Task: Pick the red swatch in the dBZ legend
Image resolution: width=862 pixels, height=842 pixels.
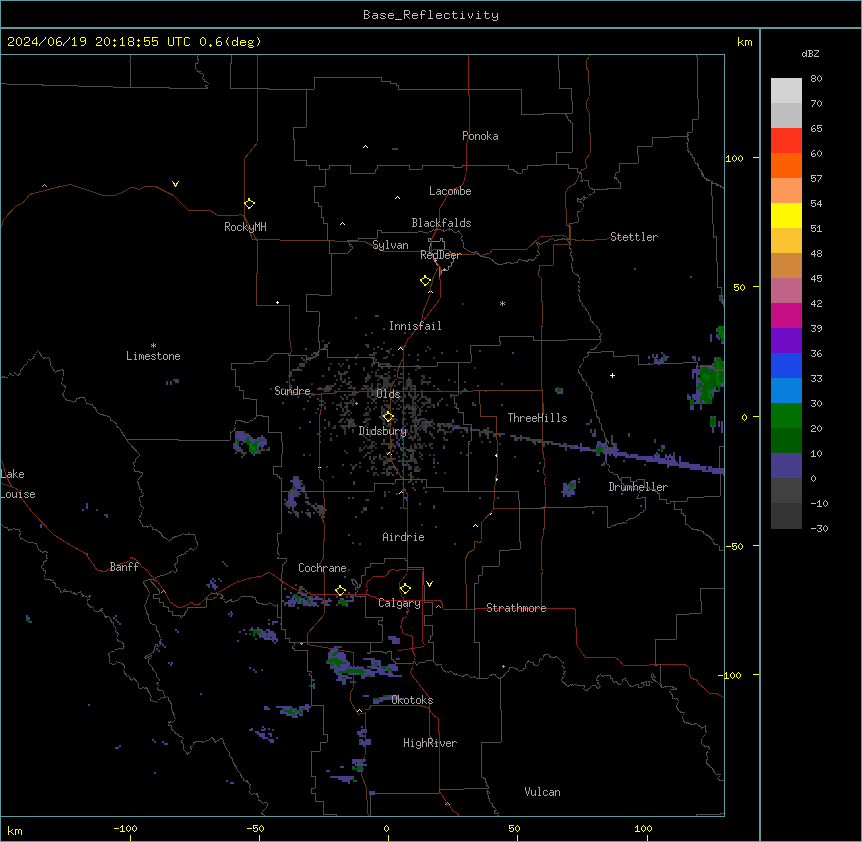Action: tap(786, 140)
